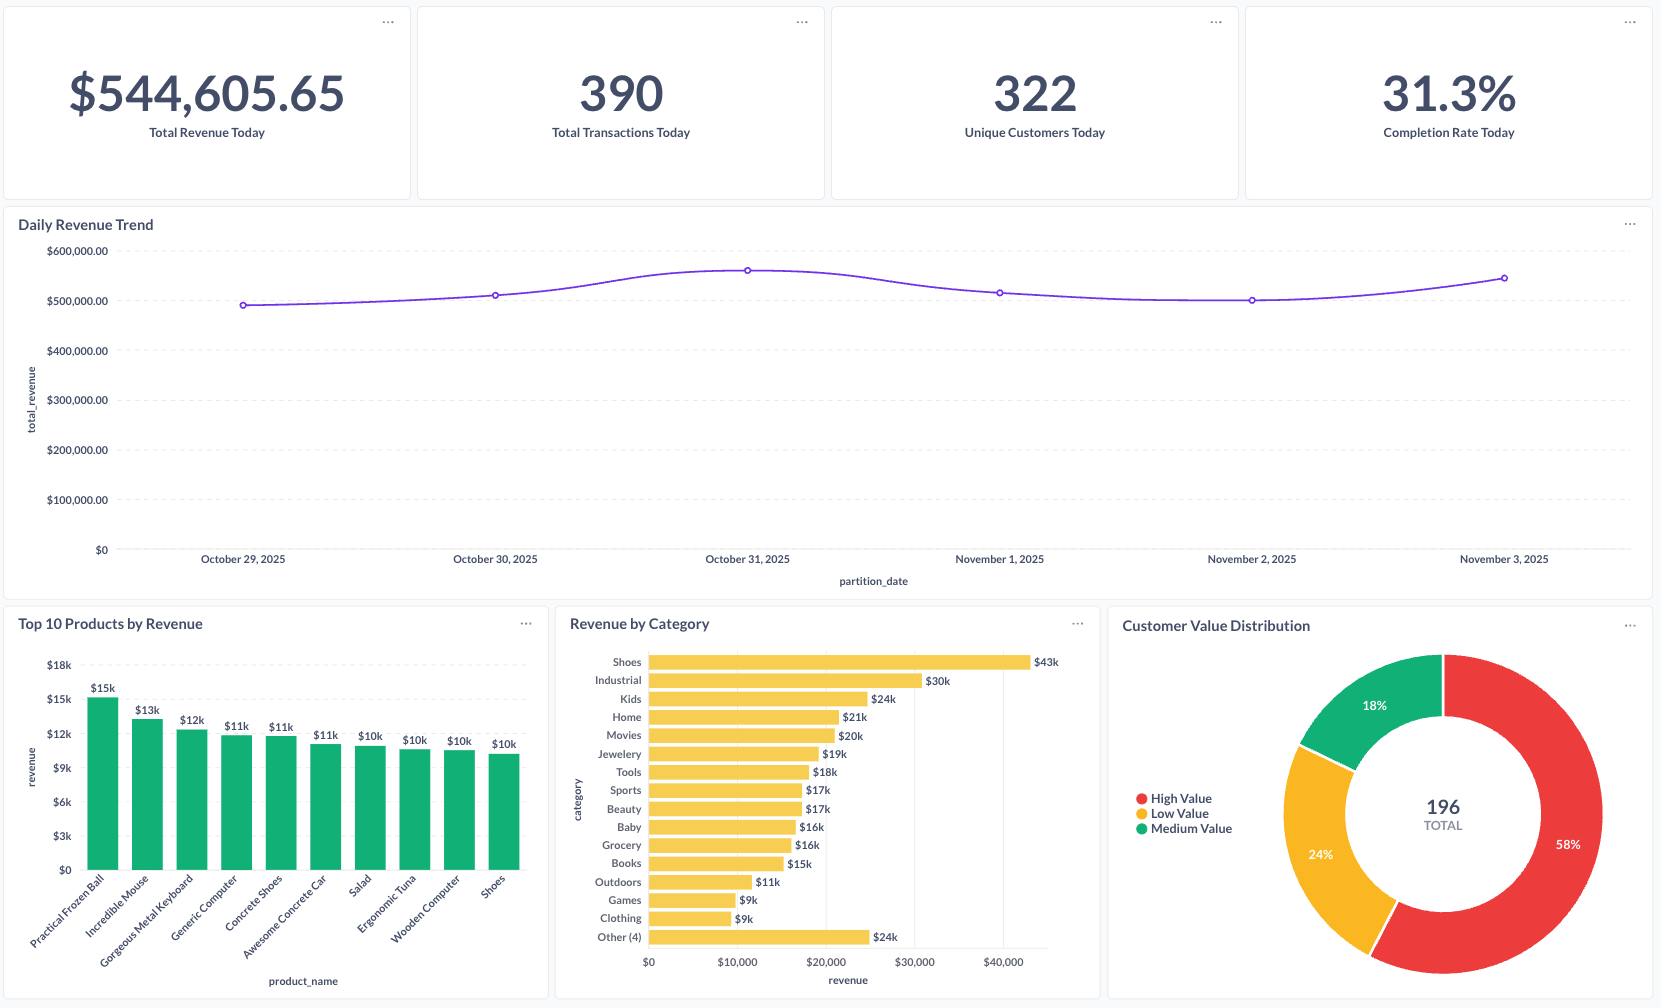The image size is (1661, 1008).
Task: Click the Other (4) $24k category bar
Action: [759, 937]
